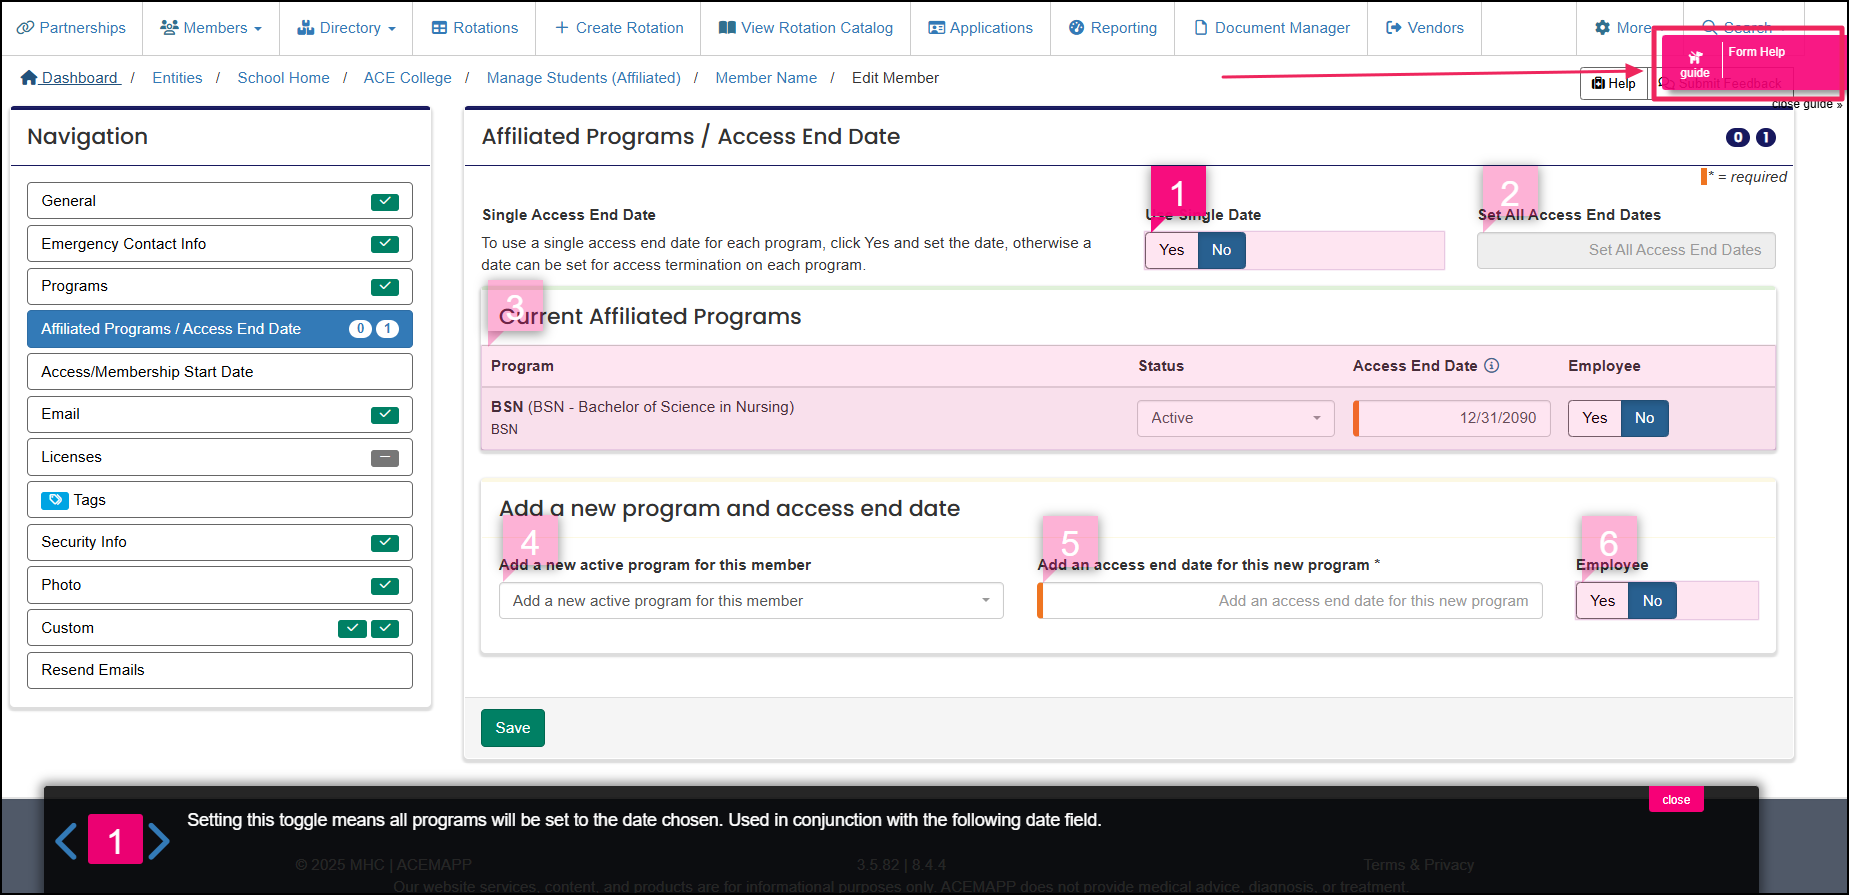Click Create Rotation in top nav
The width and height of the screenshot is (1849, 895).
coord(619,28)
